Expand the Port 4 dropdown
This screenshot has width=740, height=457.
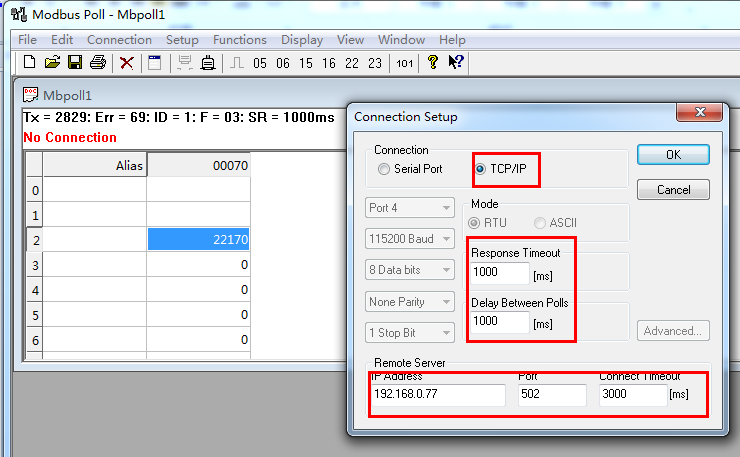point(411,208)
